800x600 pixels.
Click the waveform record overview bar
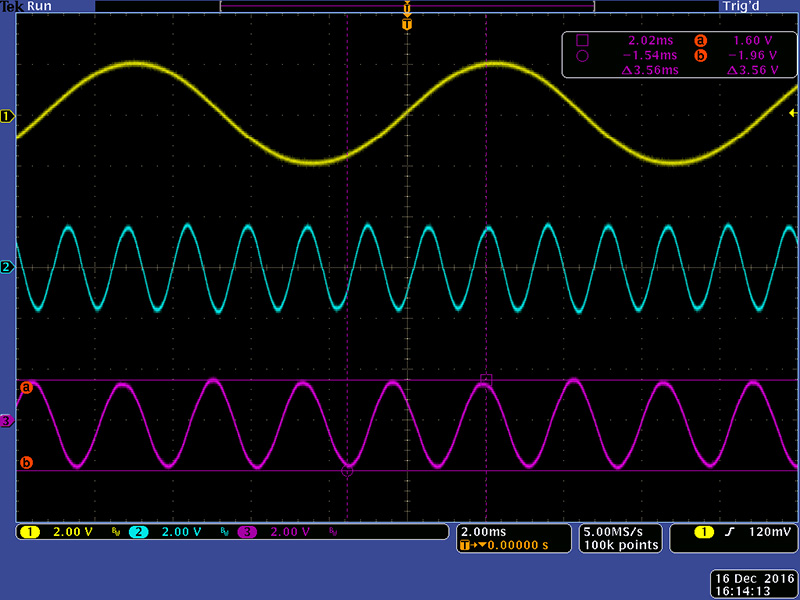pyautogui.click(x=407, y=6)
